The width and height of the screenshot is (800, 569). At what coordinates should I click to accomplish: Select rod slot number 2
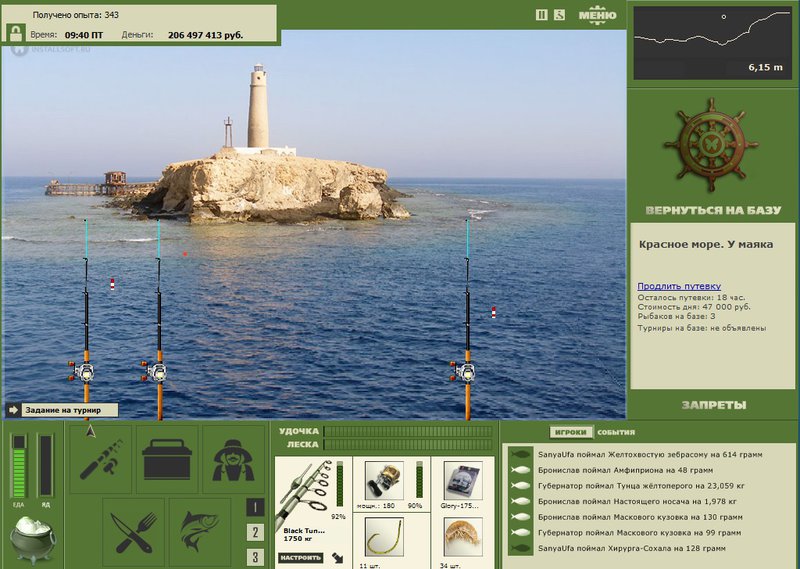(x=255, y=532)
